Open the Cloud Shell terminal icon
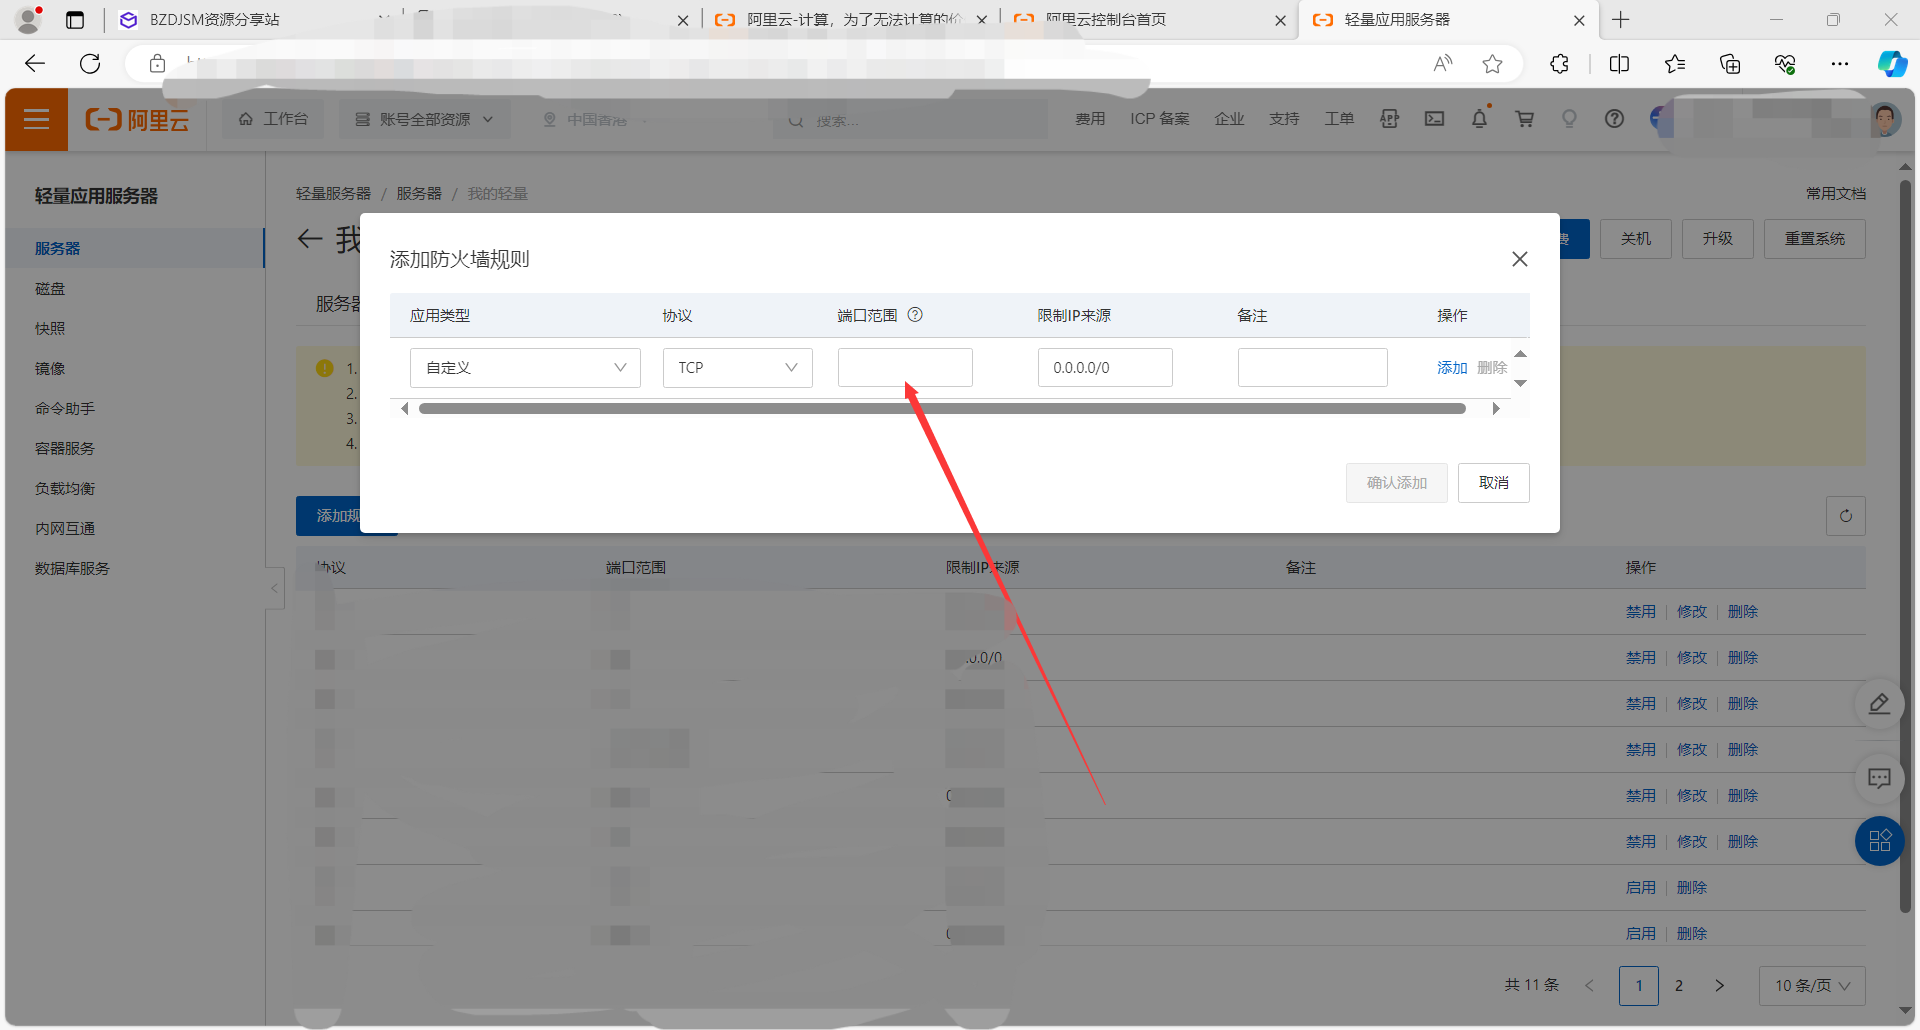 [1435, 119]
